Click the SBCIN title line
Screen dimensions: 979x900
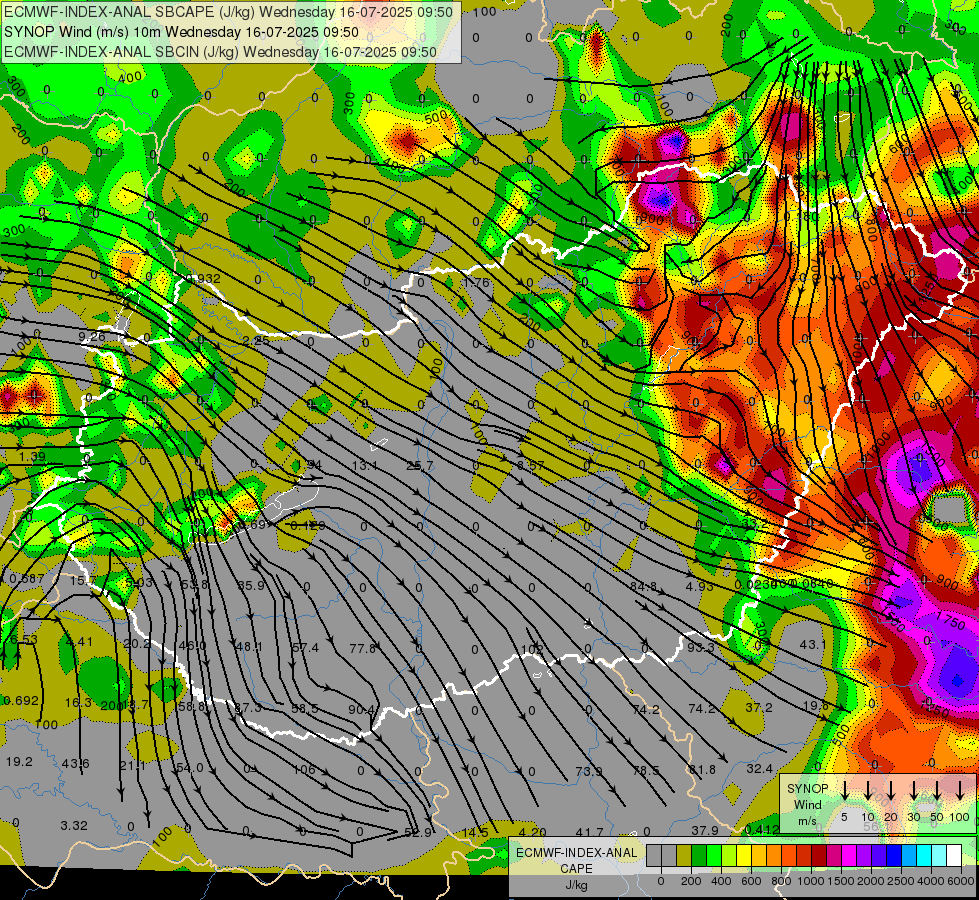click(220, 52)
